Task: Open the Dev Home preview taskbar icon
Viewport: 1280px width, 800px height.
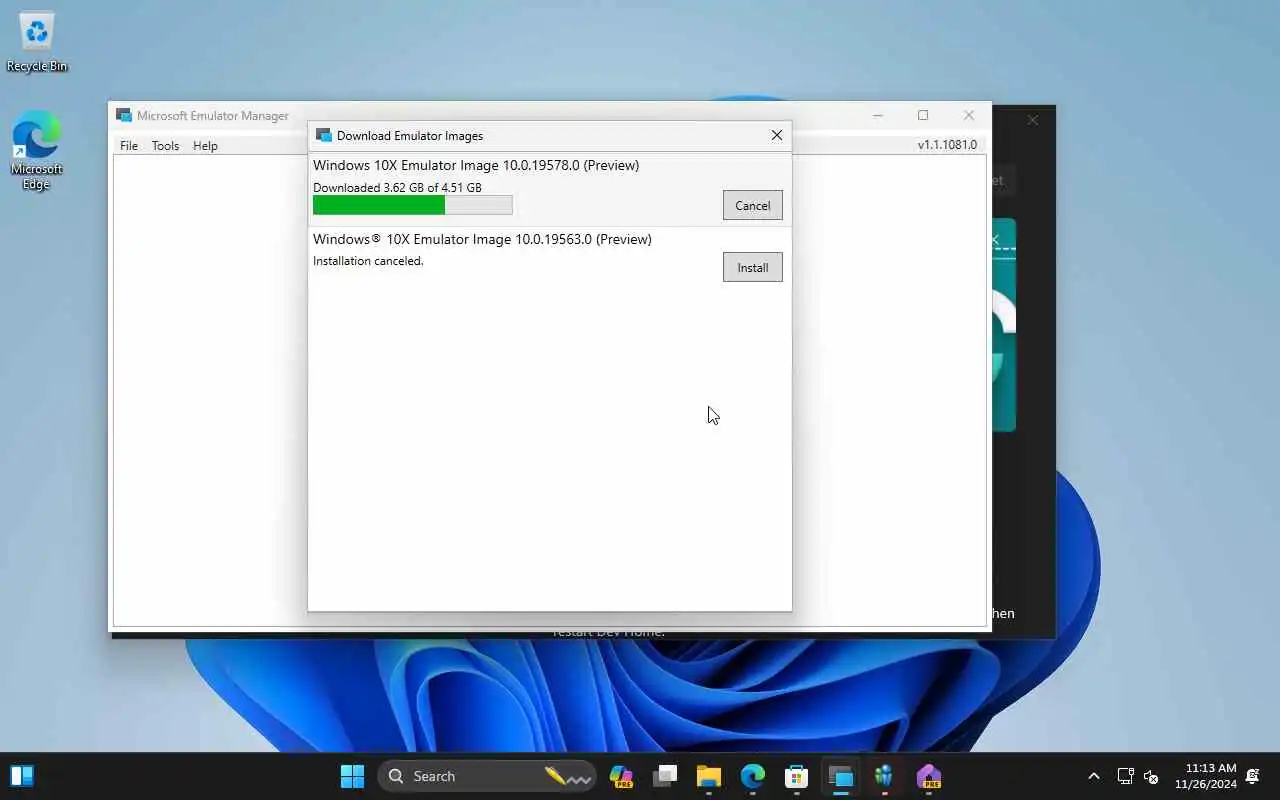Action: (x=929, y=776)
